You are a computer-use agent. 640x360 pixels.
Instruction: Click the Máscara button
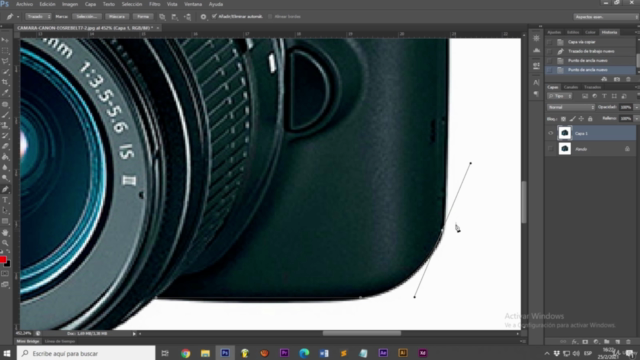pyautogui.click(x=117, y=17)
